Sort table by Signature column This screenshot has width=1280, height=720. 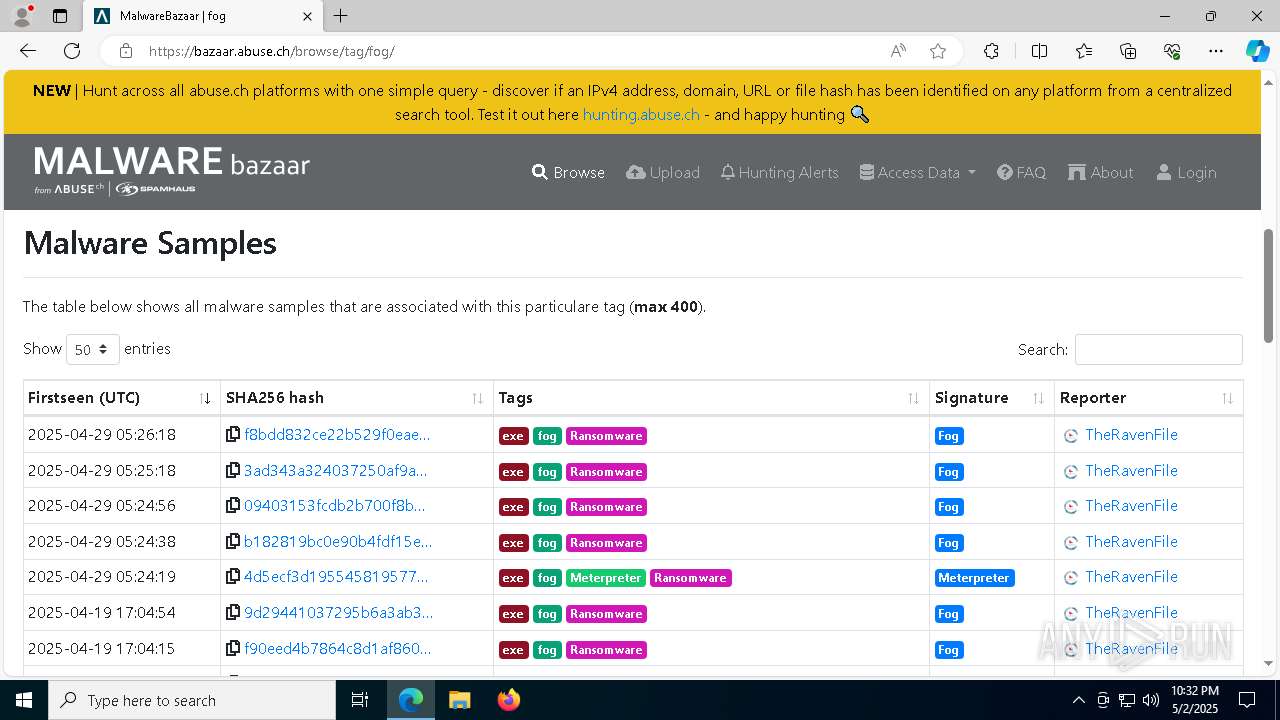(991, 398)
